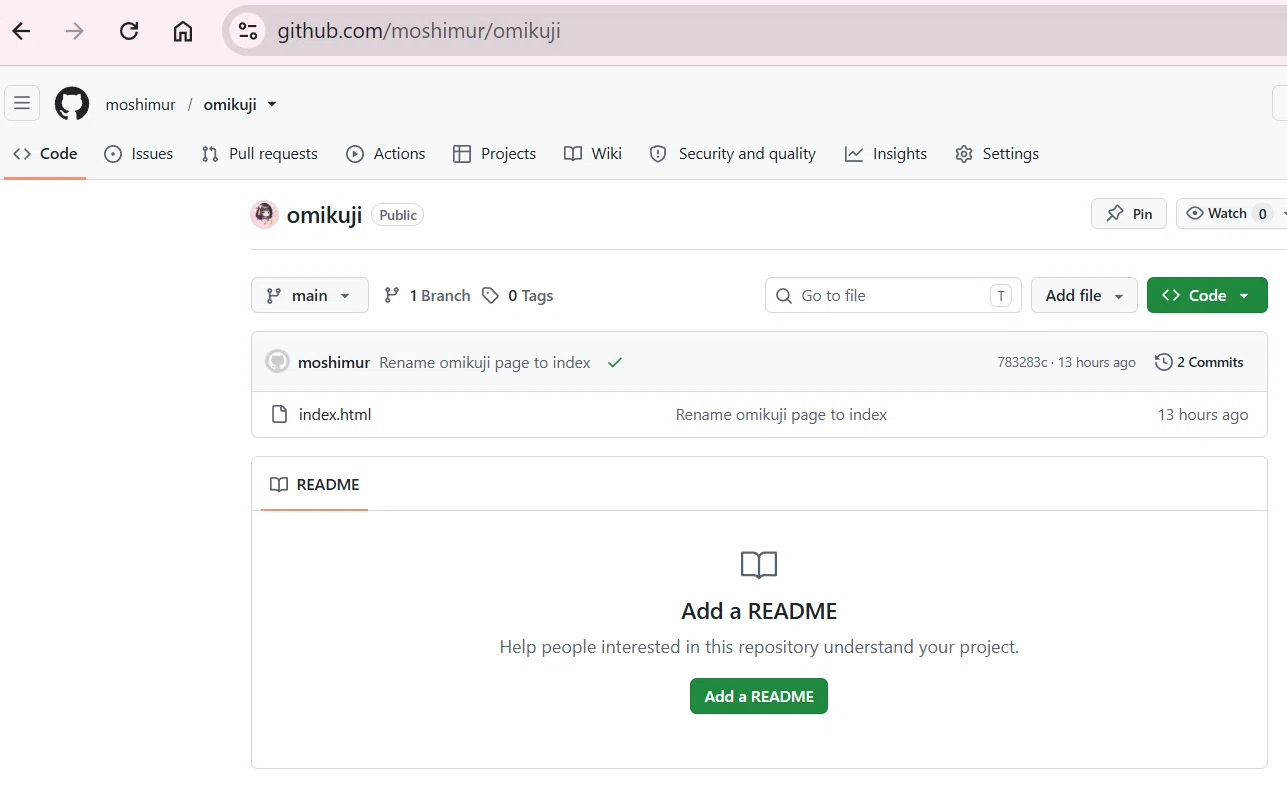Open the moshimur owner link in breadcrumb
This screenshot has height=786, width=1287.
tap(140, 104)
